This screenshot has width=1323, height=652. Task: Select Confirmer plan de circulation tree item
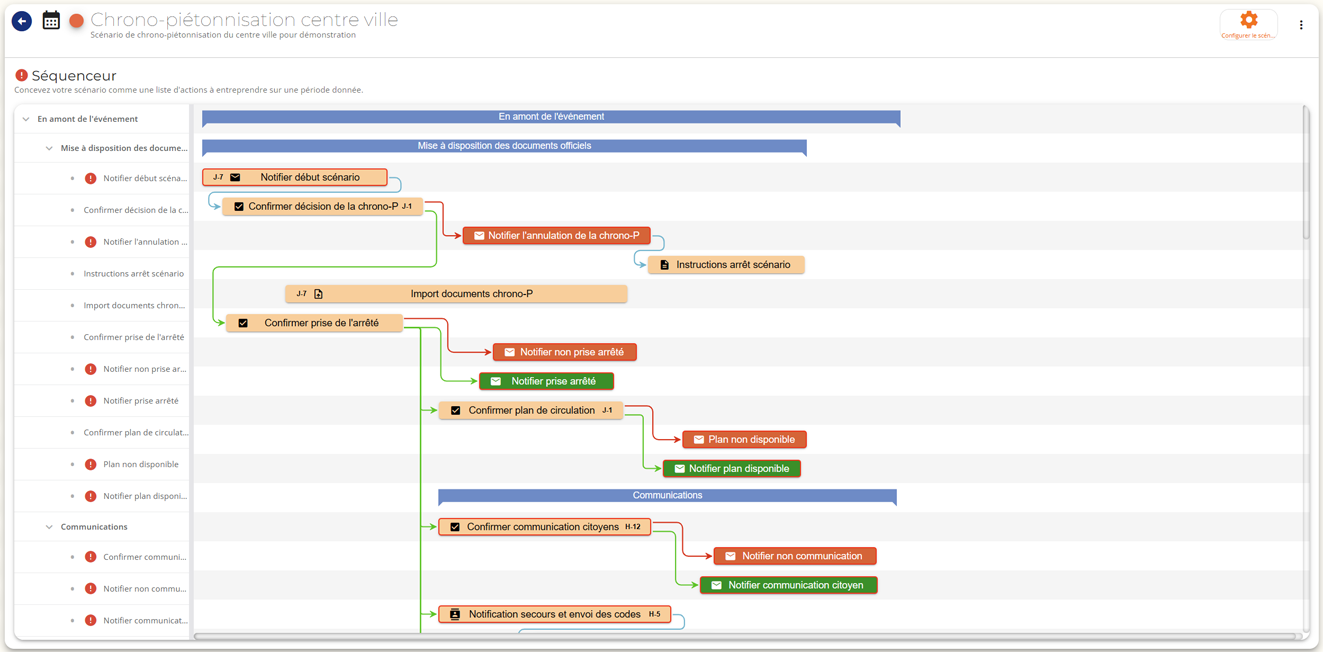pos(136,432)
